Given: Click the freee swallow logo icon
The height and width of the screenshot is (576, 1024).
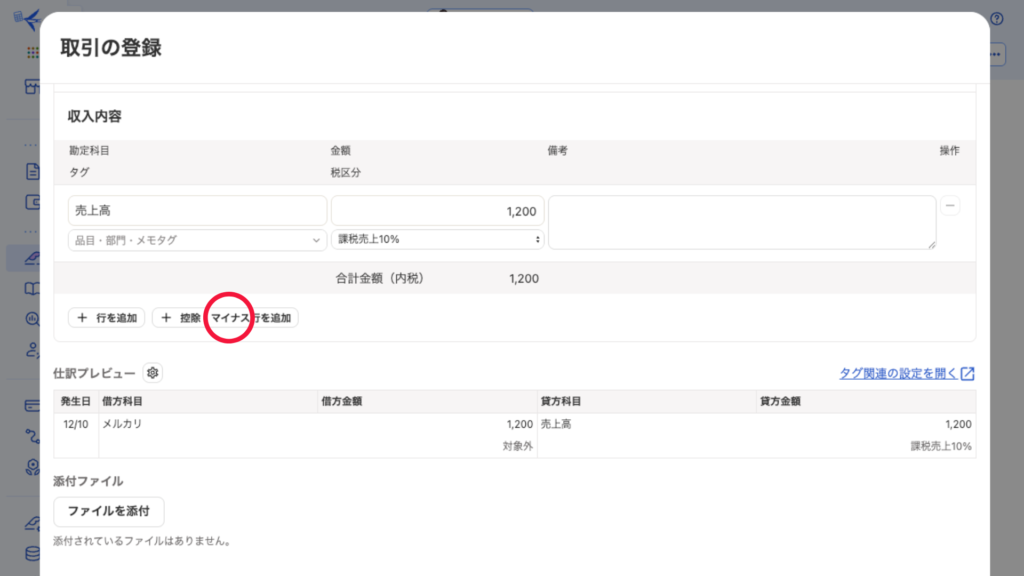Looking at the screenshot, I should (x=31, y=20).
